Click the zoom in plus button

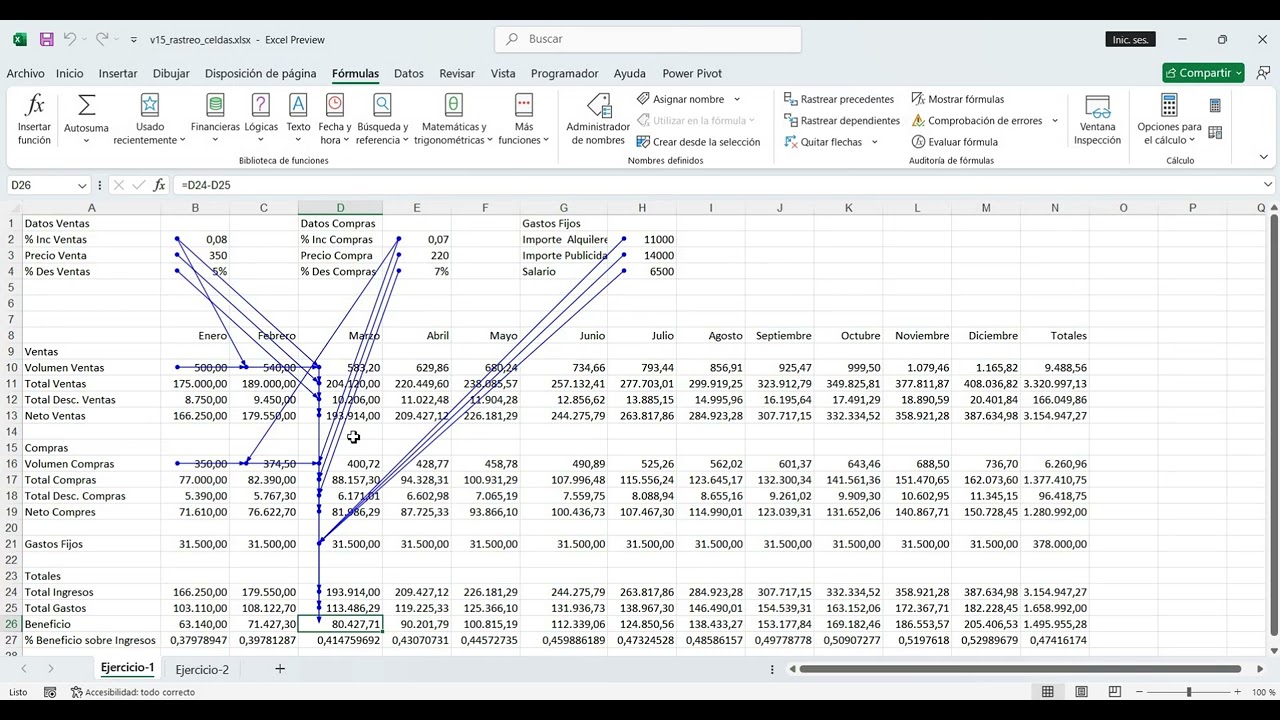1239,692
